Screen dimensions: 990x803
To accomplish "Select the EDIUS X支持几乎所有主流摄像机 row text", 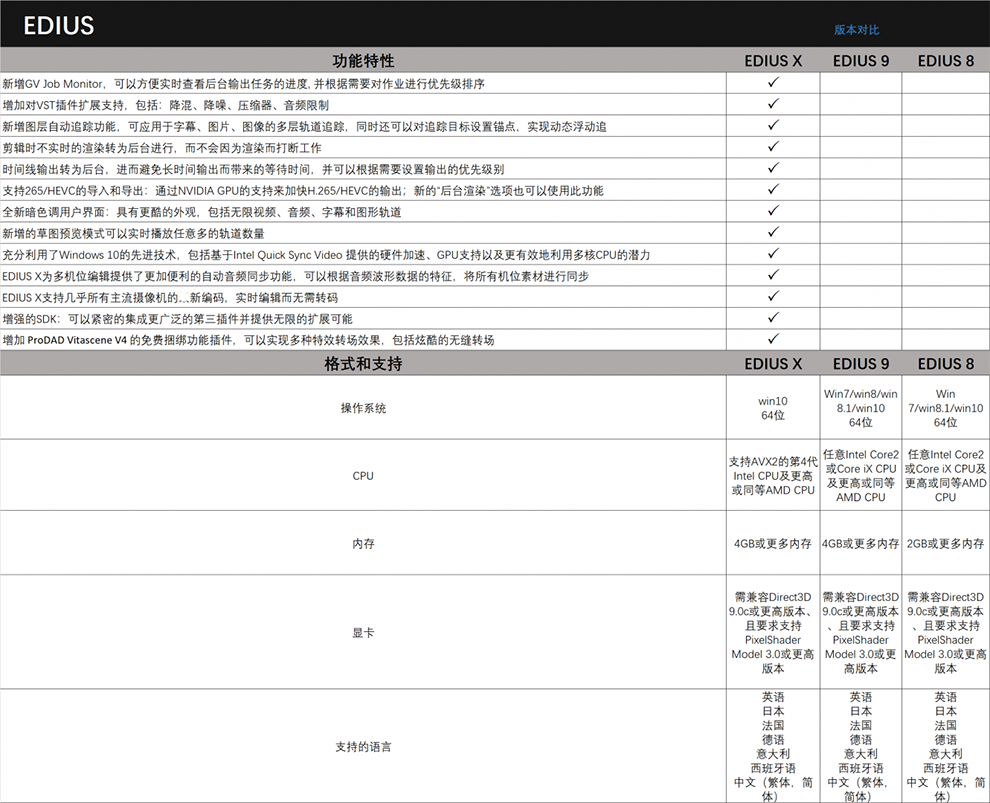I will coord(170,298).
